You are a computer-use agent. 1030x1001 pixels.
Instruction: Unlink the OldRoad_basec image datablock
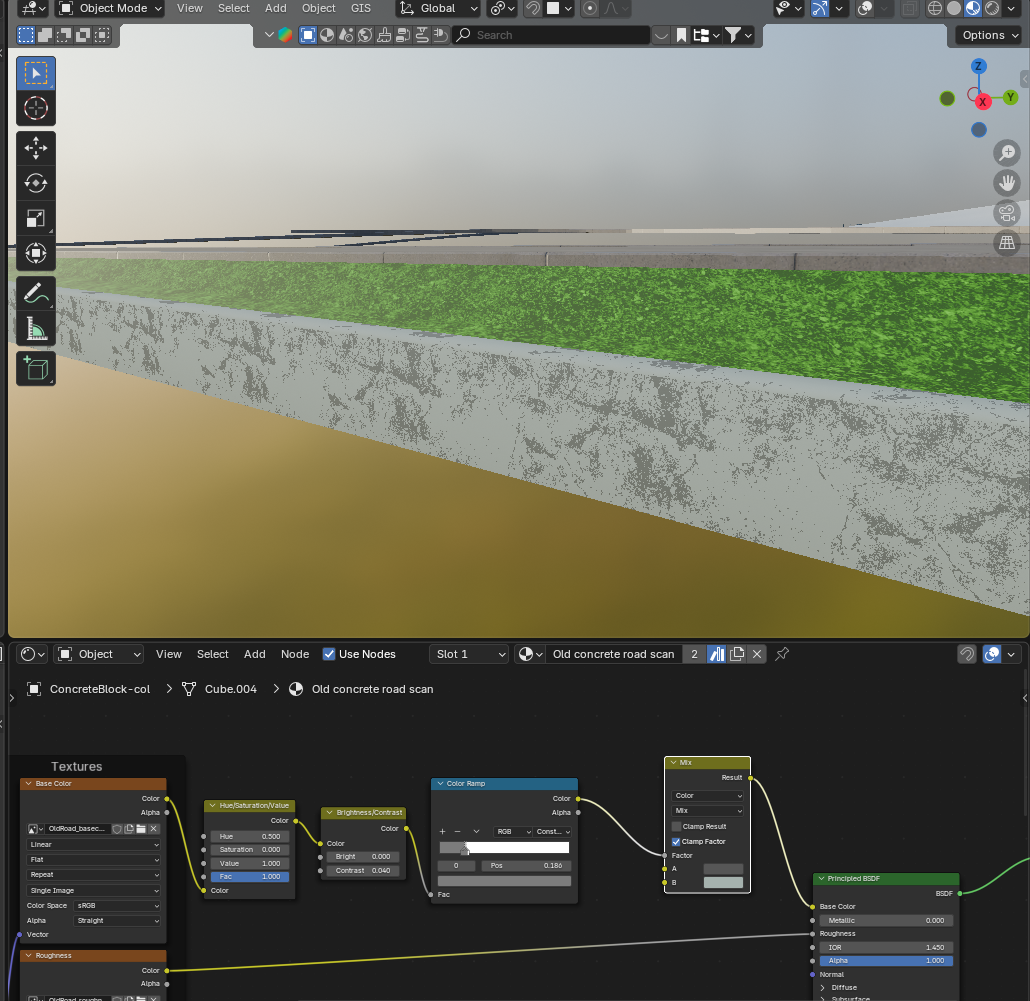pyautogui.click(x=153, y=829)
